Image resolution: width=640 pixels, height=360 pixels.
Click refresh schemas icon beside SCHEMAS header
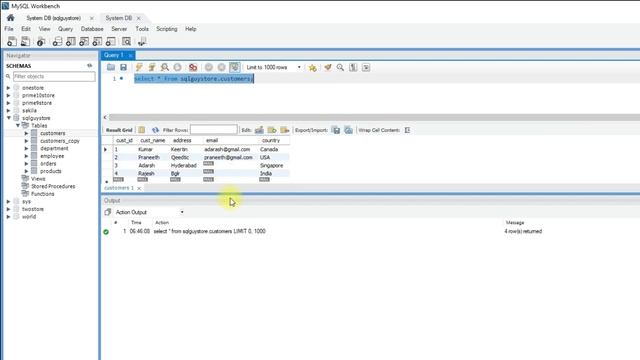89,66
